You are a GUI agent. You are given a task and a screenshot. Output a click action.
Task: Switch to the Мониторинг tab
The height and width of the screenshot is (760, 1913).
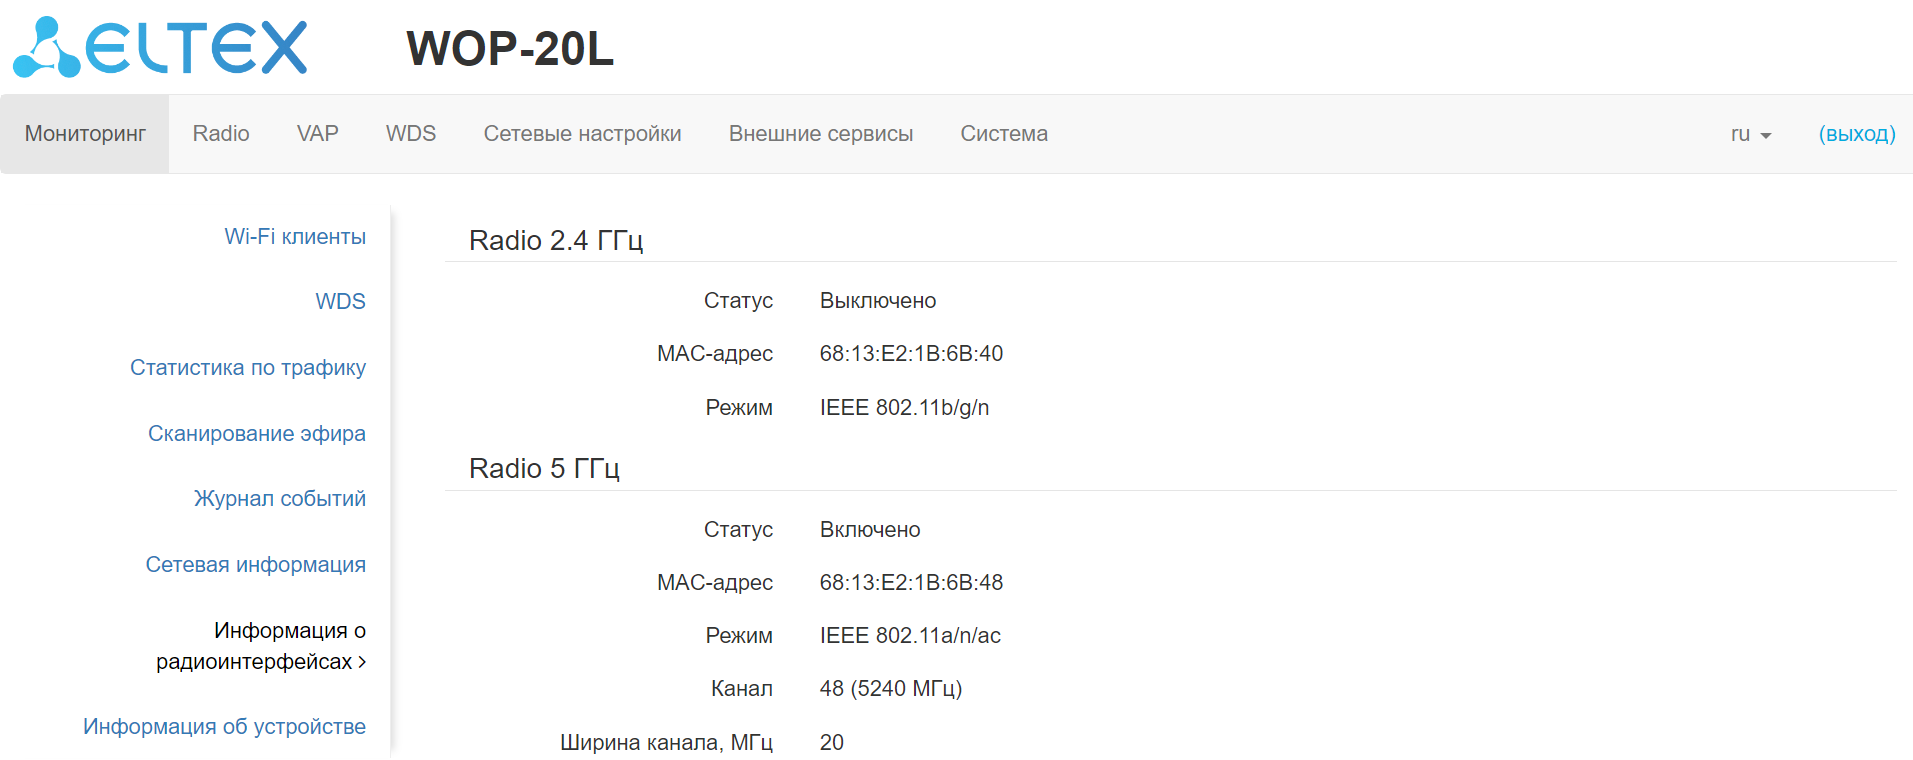pyautogui.click(x=85, y=134)
